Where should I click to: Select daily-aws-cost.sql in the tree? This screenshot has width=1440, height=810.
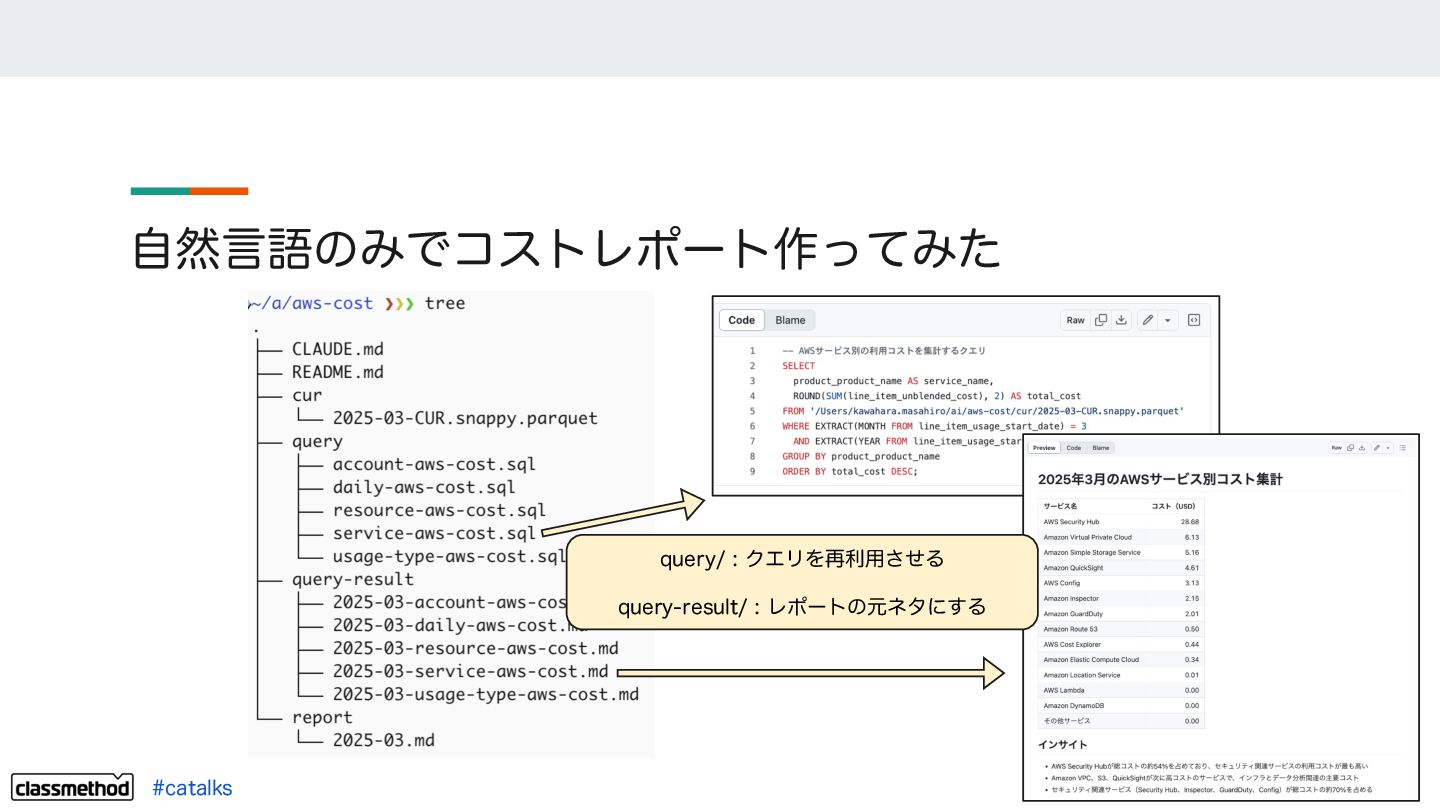[424, 487]
